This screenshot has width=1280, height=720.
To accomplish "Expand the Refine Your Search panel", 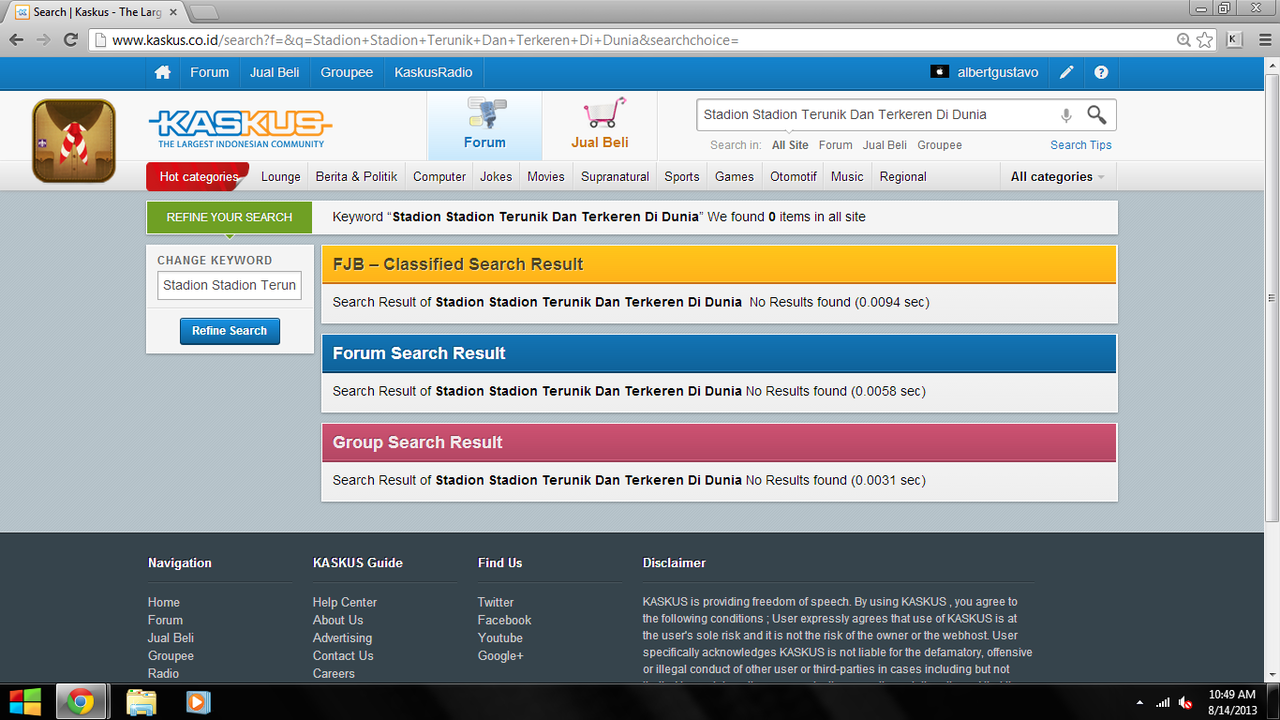I will point(230,217).
